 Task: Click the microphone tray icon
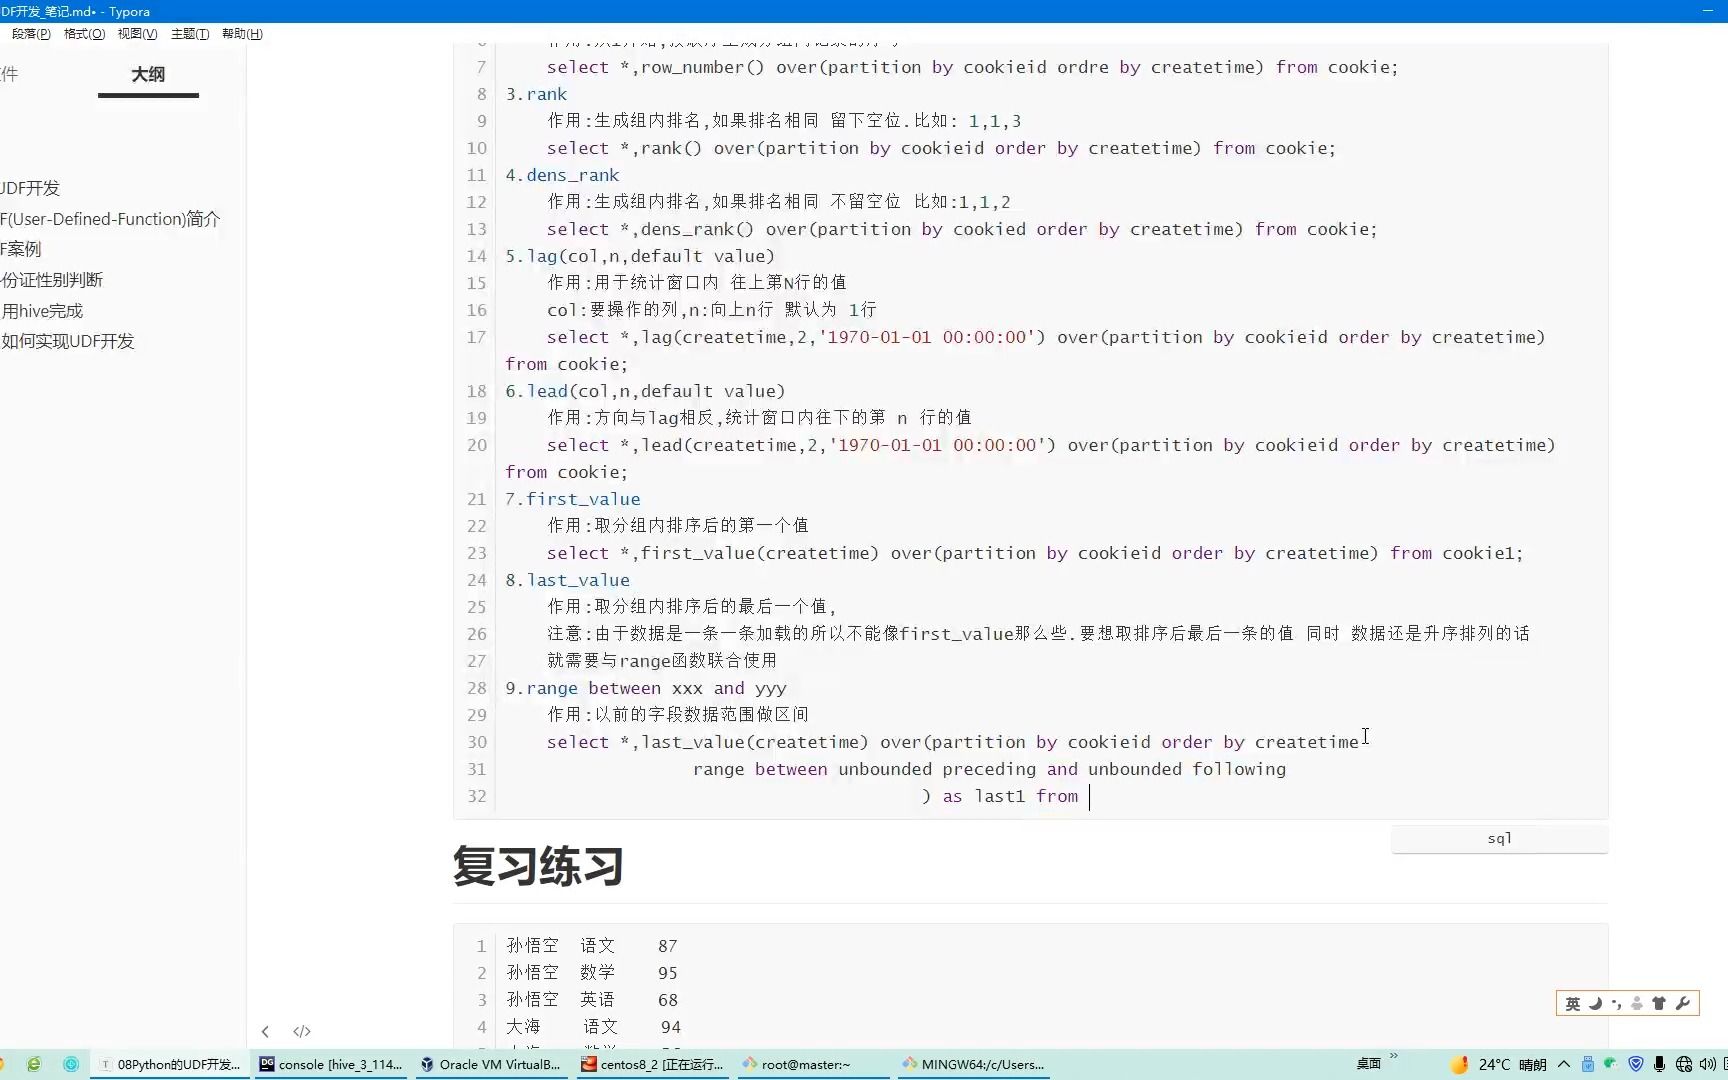tap(1660, 1064)
